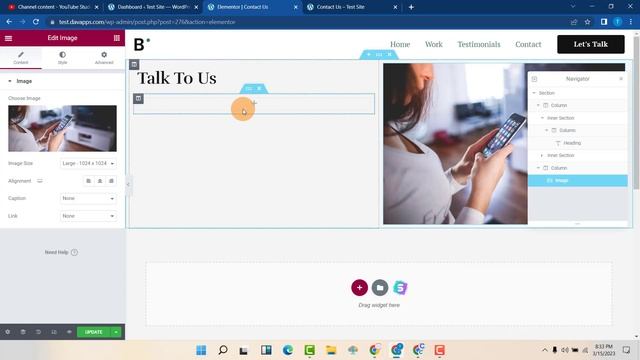640x360 pixels.
Task: Align image to the center
Action: pyautogui.click(x=100, y=181)
